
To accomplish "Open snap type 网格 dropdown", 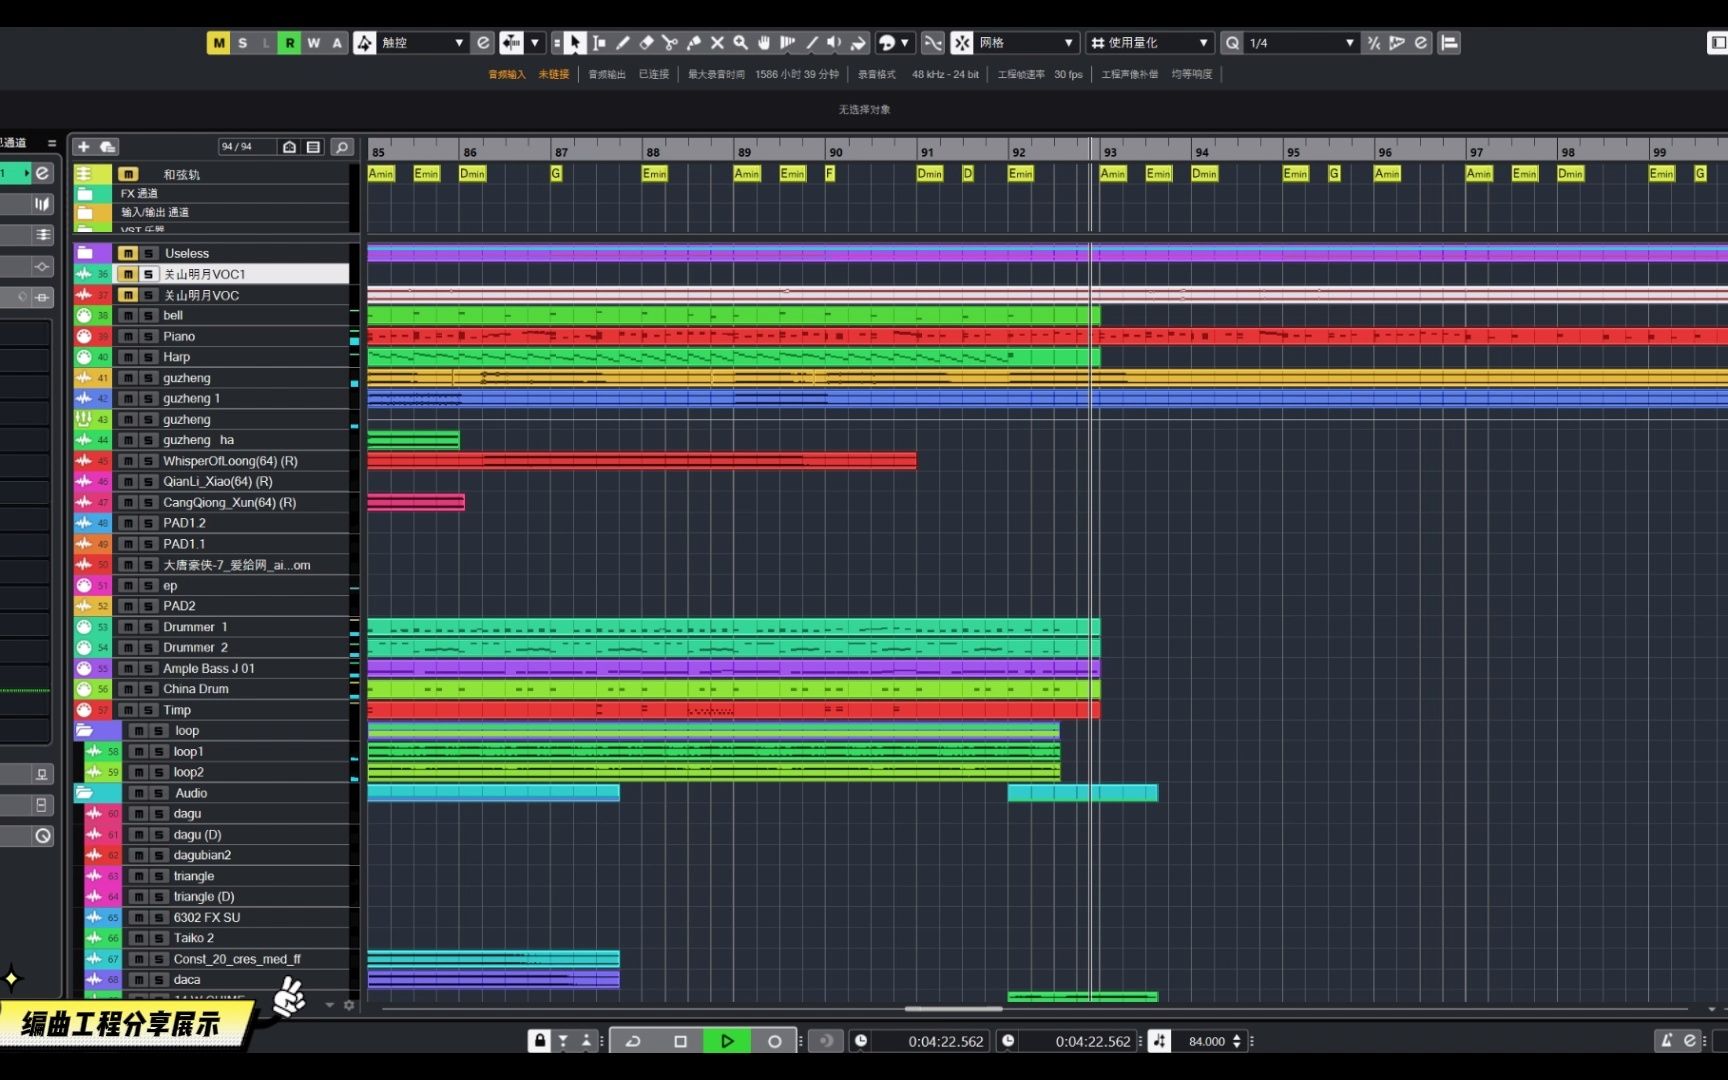I will pyautogui.click(x=1026, y=43).
